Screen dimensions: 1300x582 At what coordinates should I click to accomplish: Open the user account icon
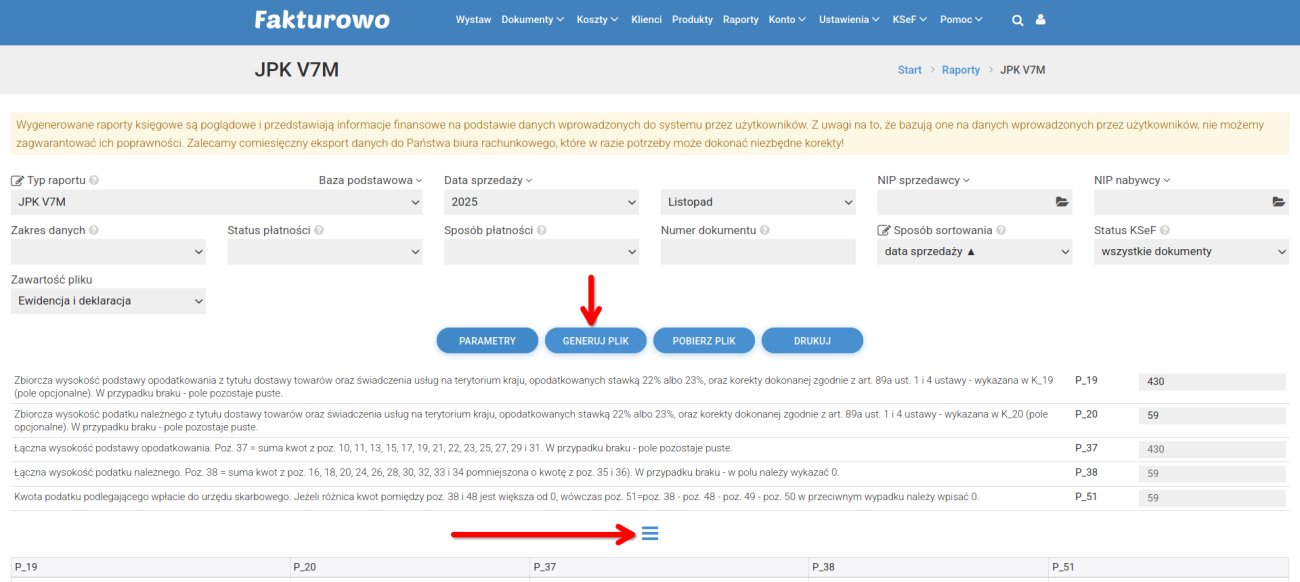(1041, 20)
